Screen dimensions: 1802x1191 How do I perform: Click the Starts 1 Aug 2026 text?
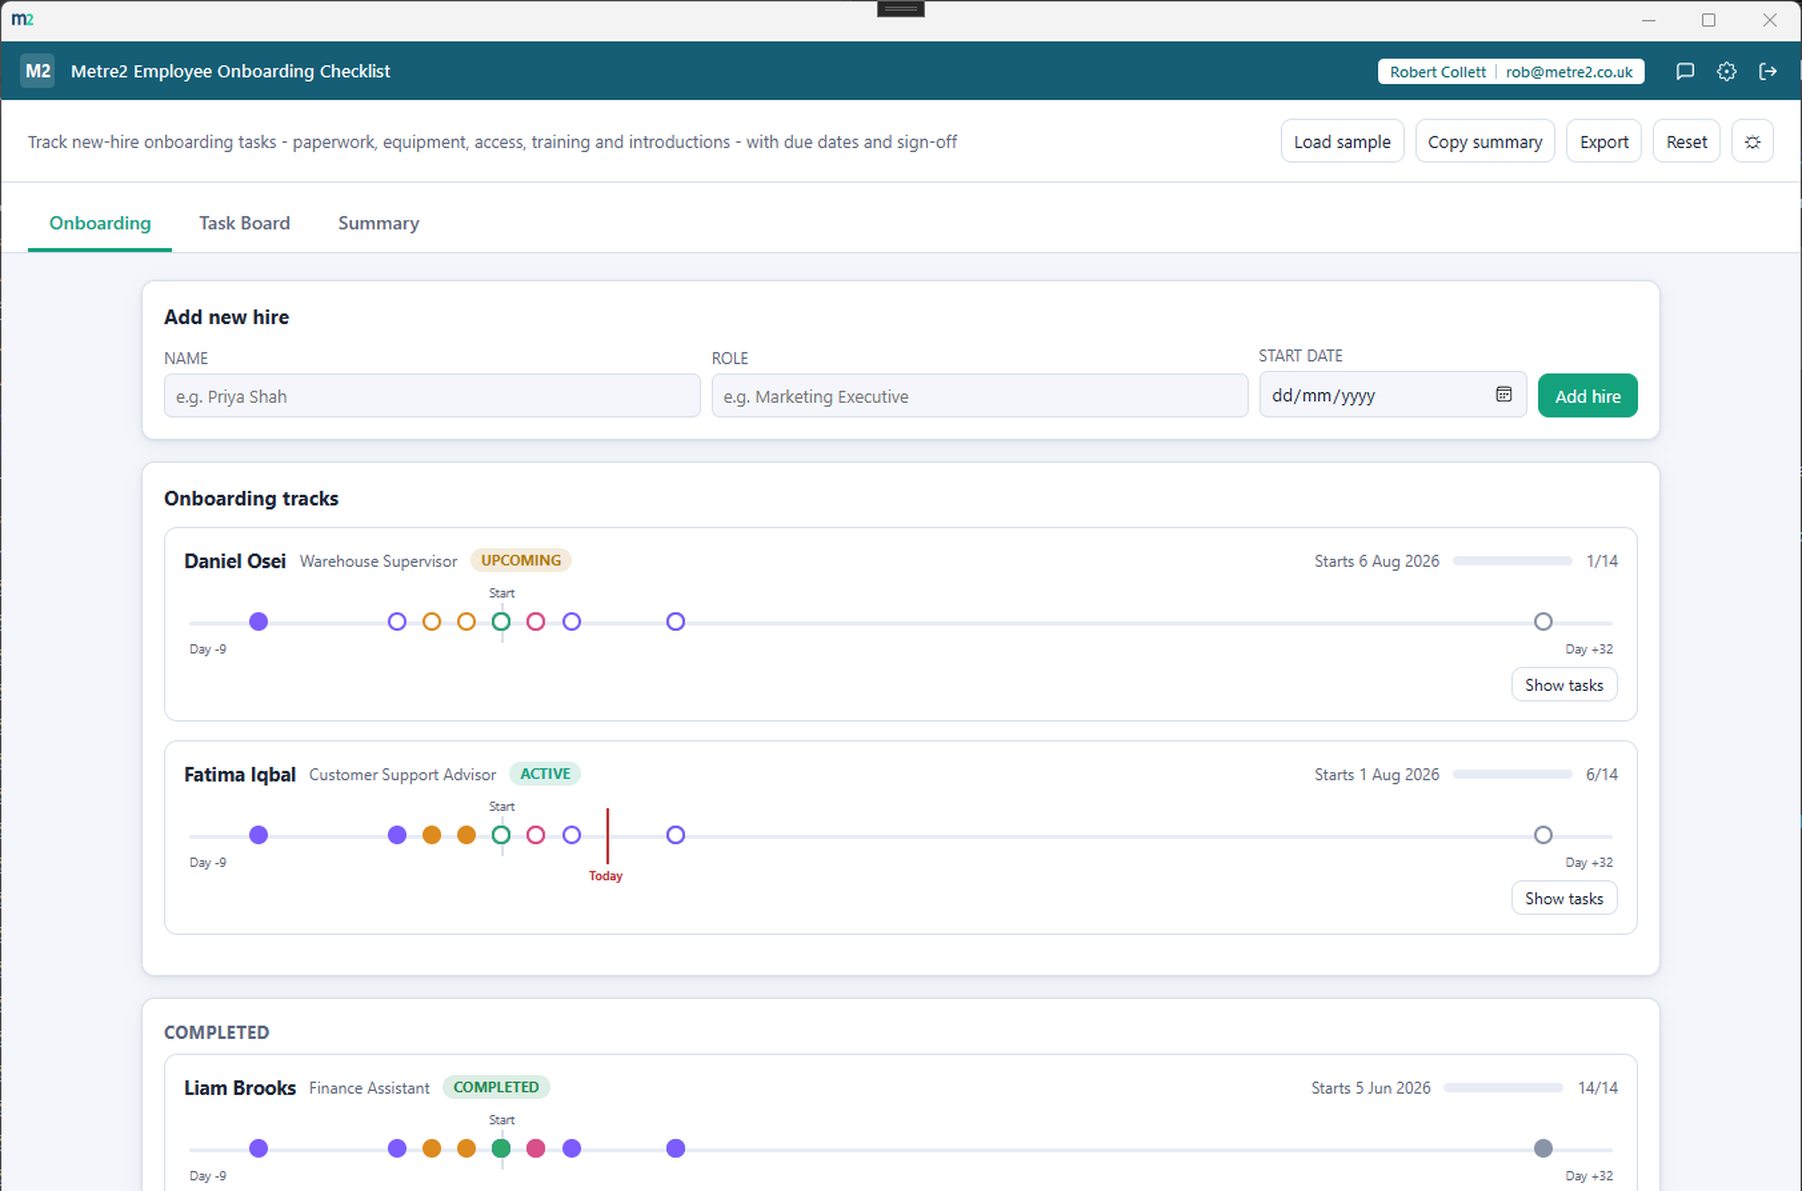point(1377,774)
